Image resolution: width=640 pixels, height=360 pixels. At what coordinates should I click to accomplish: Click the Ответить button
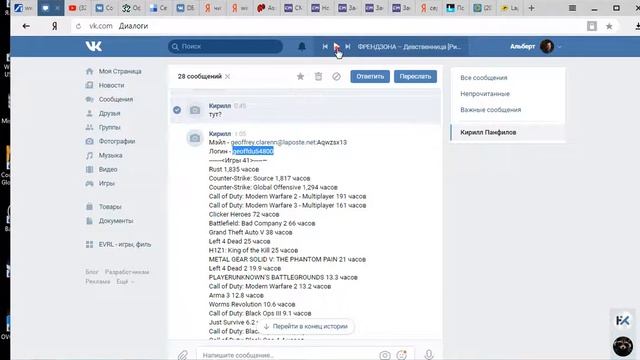(x=370, y=76)
